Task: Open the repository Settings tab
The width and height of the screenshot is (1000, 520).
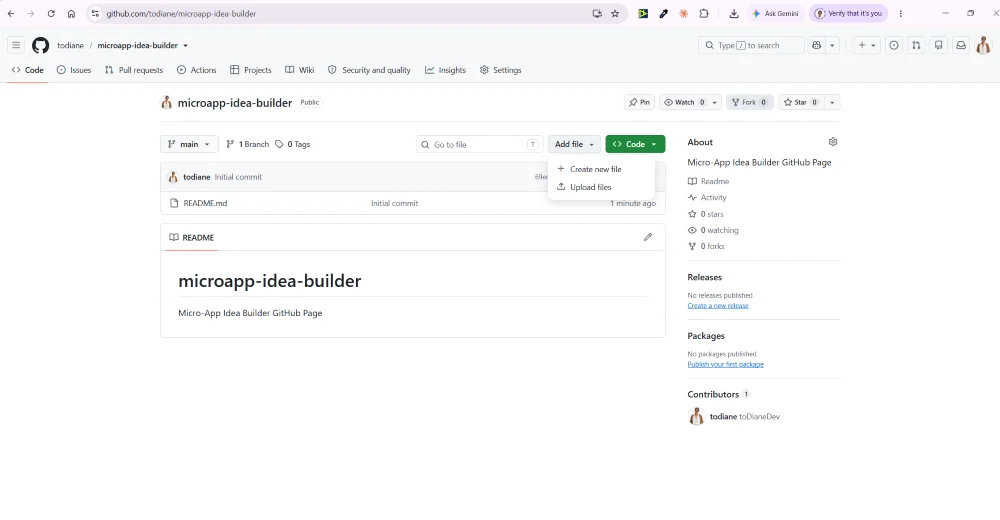Action: click(501, 70)
